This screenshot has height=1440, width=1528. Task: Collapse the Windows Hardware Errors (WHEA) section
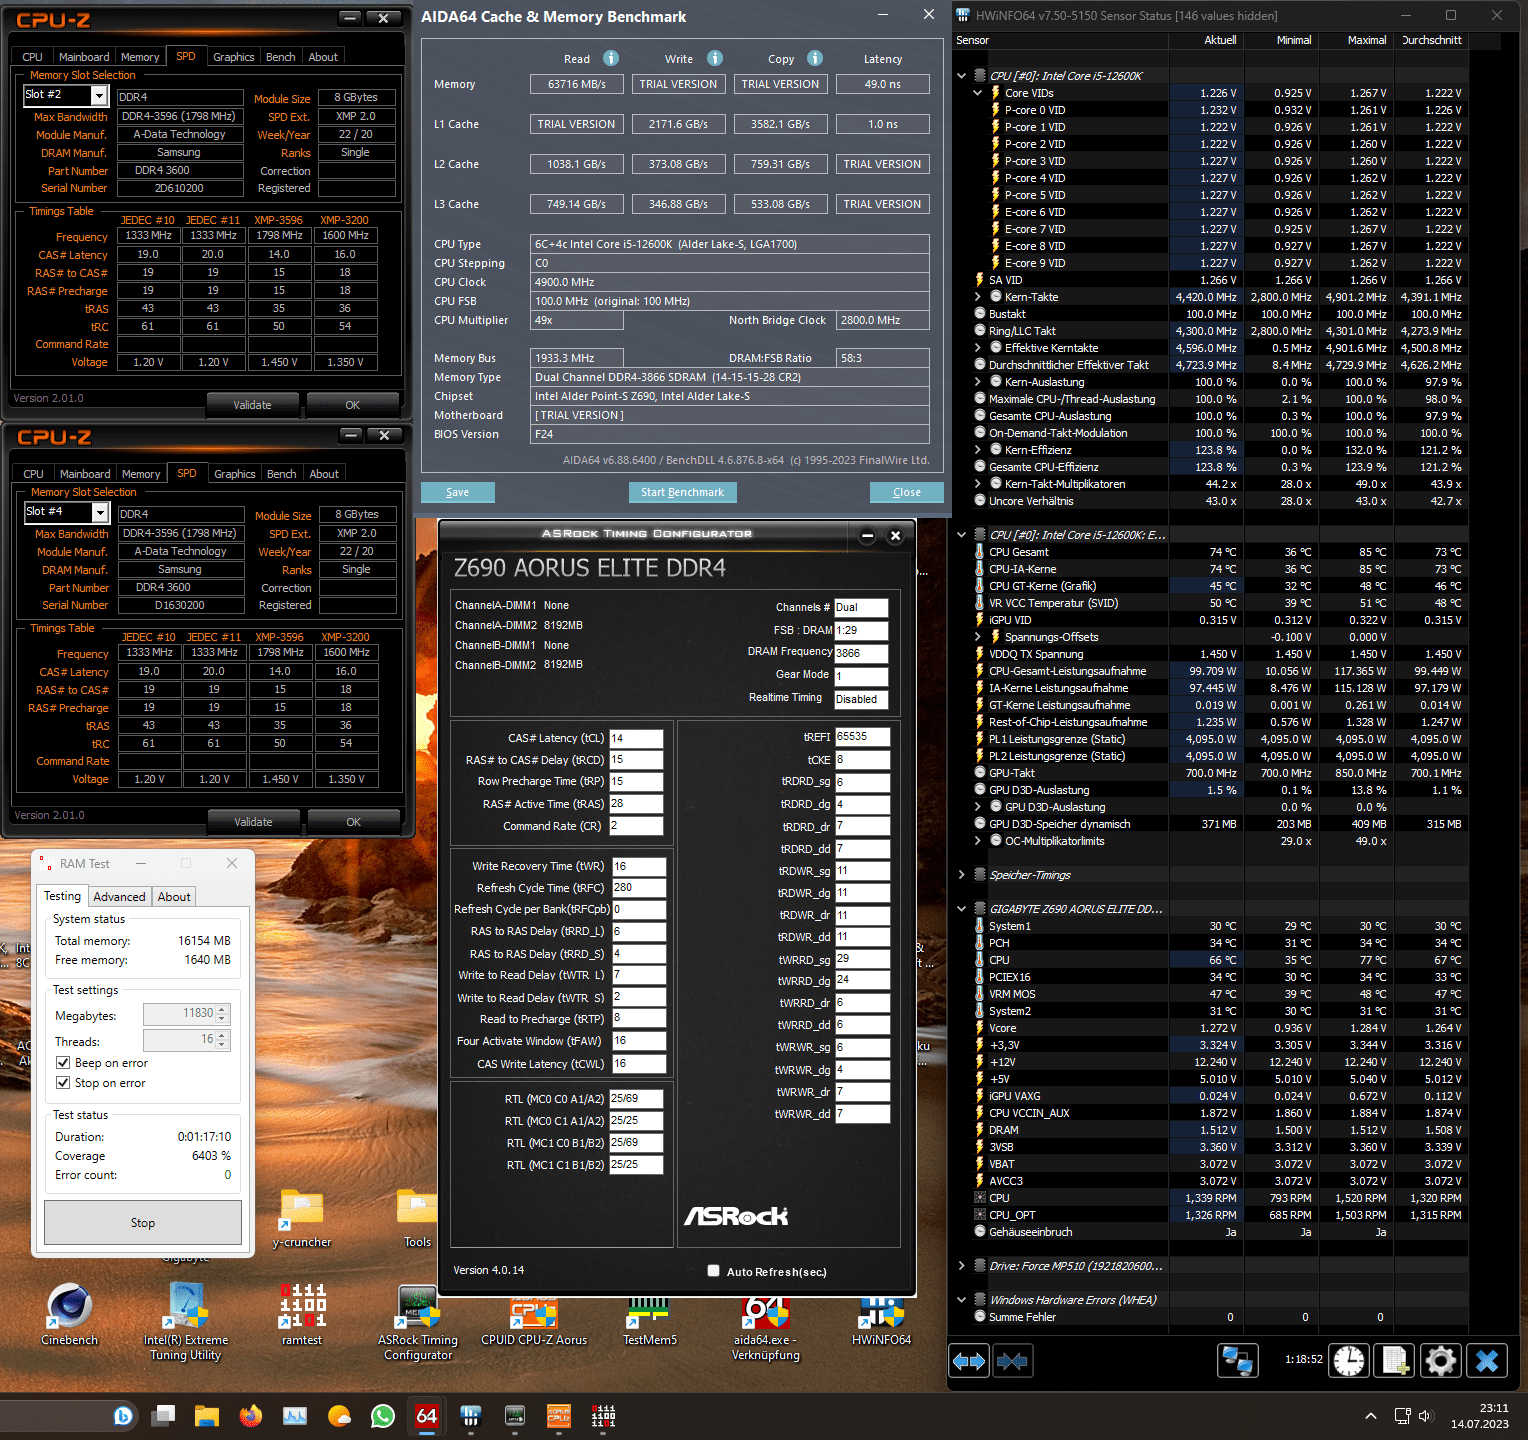coord(962,1300)
